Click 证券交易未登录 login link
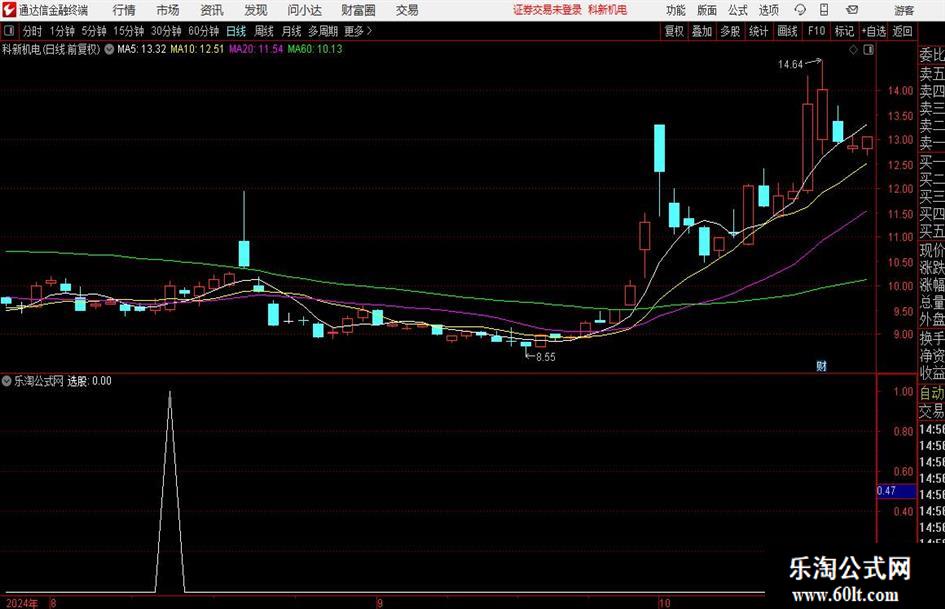 tap(547, 10)
